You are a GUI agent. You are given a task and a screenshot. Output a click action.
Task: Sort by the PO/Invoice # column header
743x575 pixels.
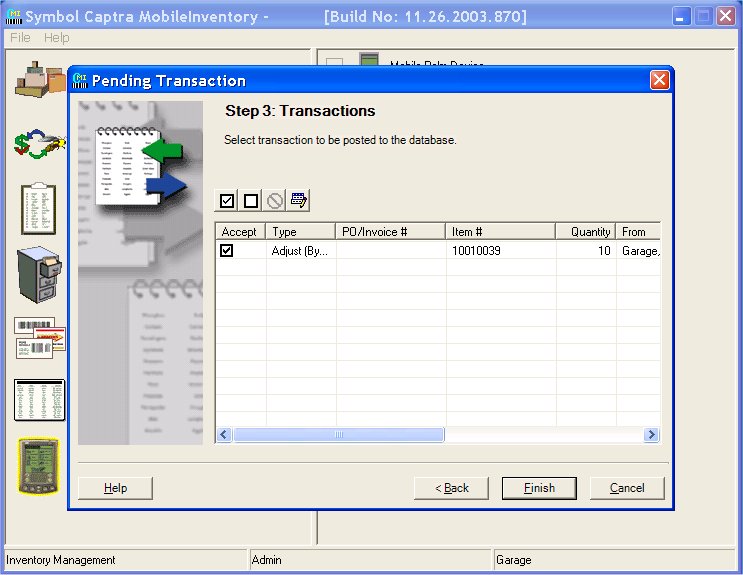[x=390, y=231]
